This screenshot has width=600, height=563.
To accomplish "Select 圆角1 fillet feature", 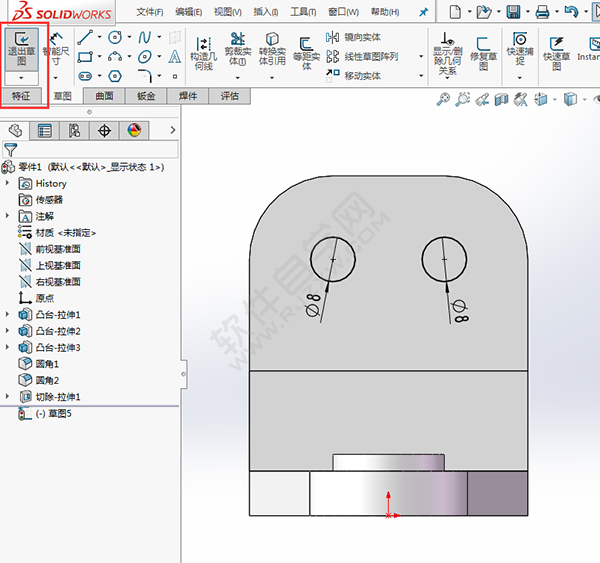I will tap(39, 364).
